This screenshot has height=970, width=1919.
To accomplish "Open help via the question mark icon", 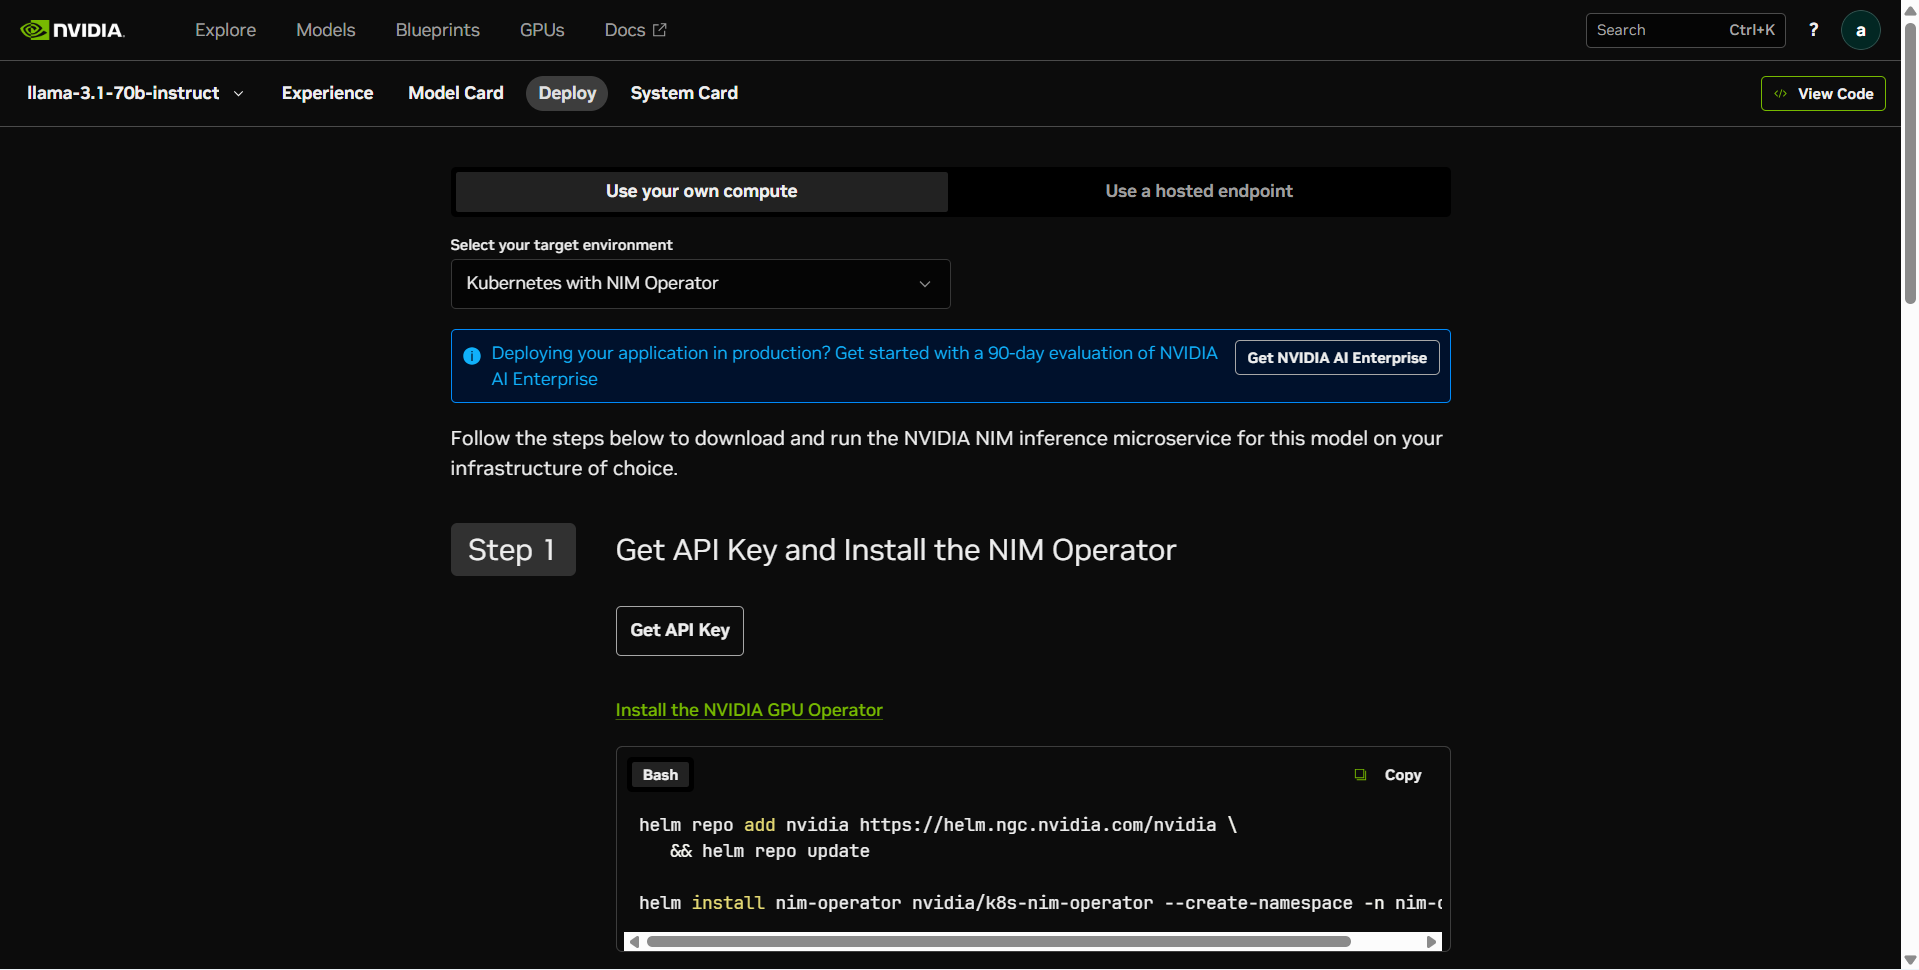I will point(1813,29).
